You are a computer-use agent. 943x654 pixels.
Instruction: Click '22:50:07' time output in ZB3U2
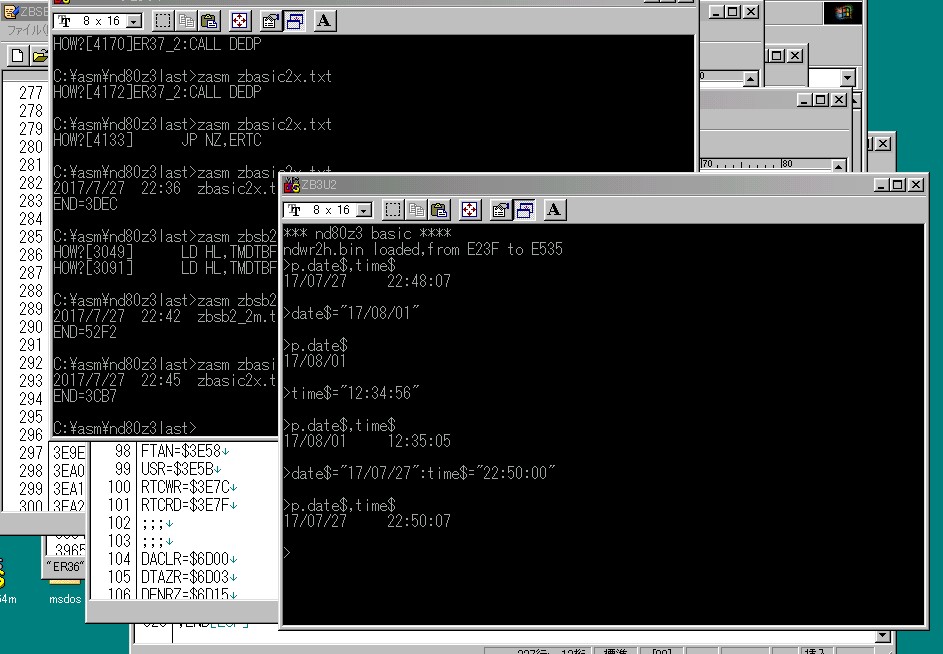419,521
